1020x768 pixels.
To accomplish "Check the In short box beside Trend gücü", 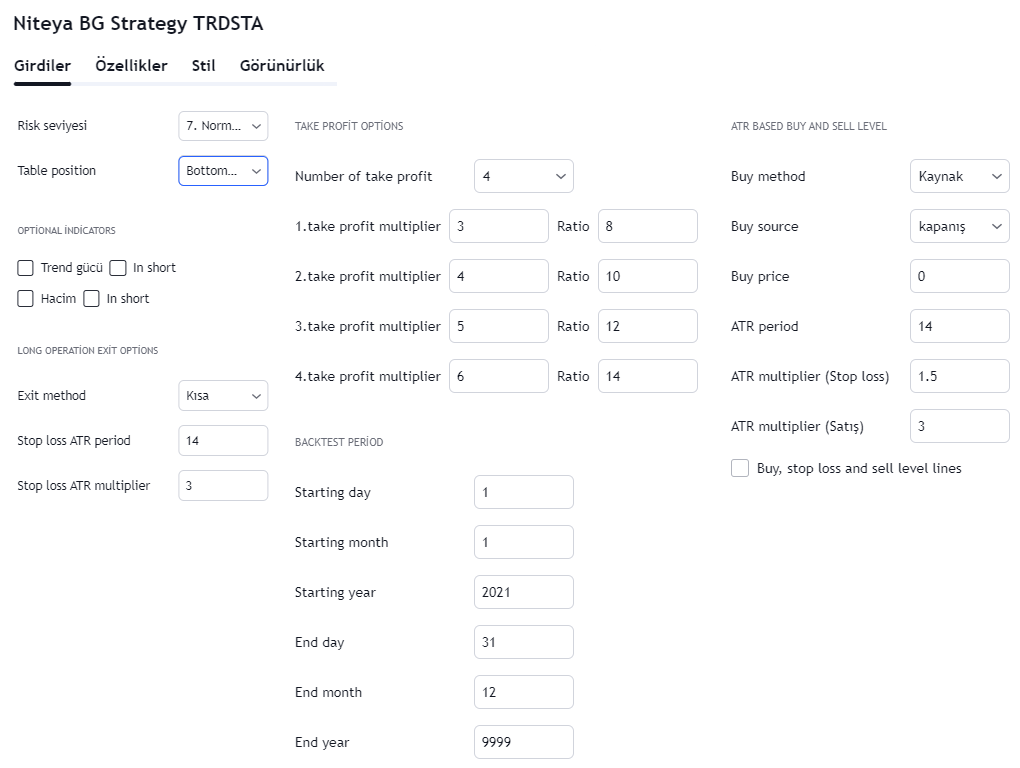I will pos(118,268).
